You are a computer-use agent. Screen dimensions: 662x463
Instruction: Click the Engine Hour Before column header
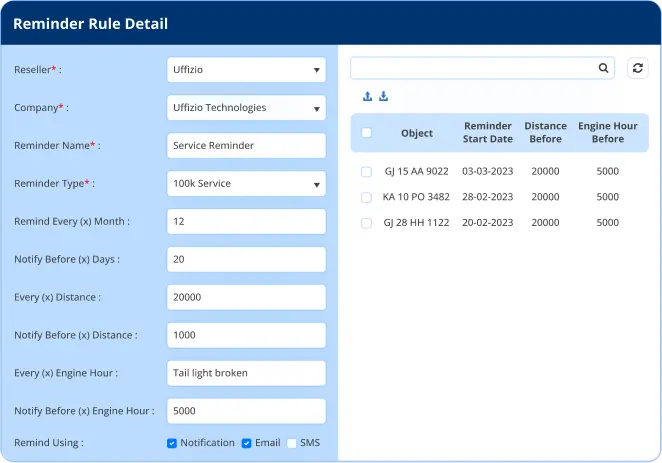pyautogui.click(x=607, y=133)
